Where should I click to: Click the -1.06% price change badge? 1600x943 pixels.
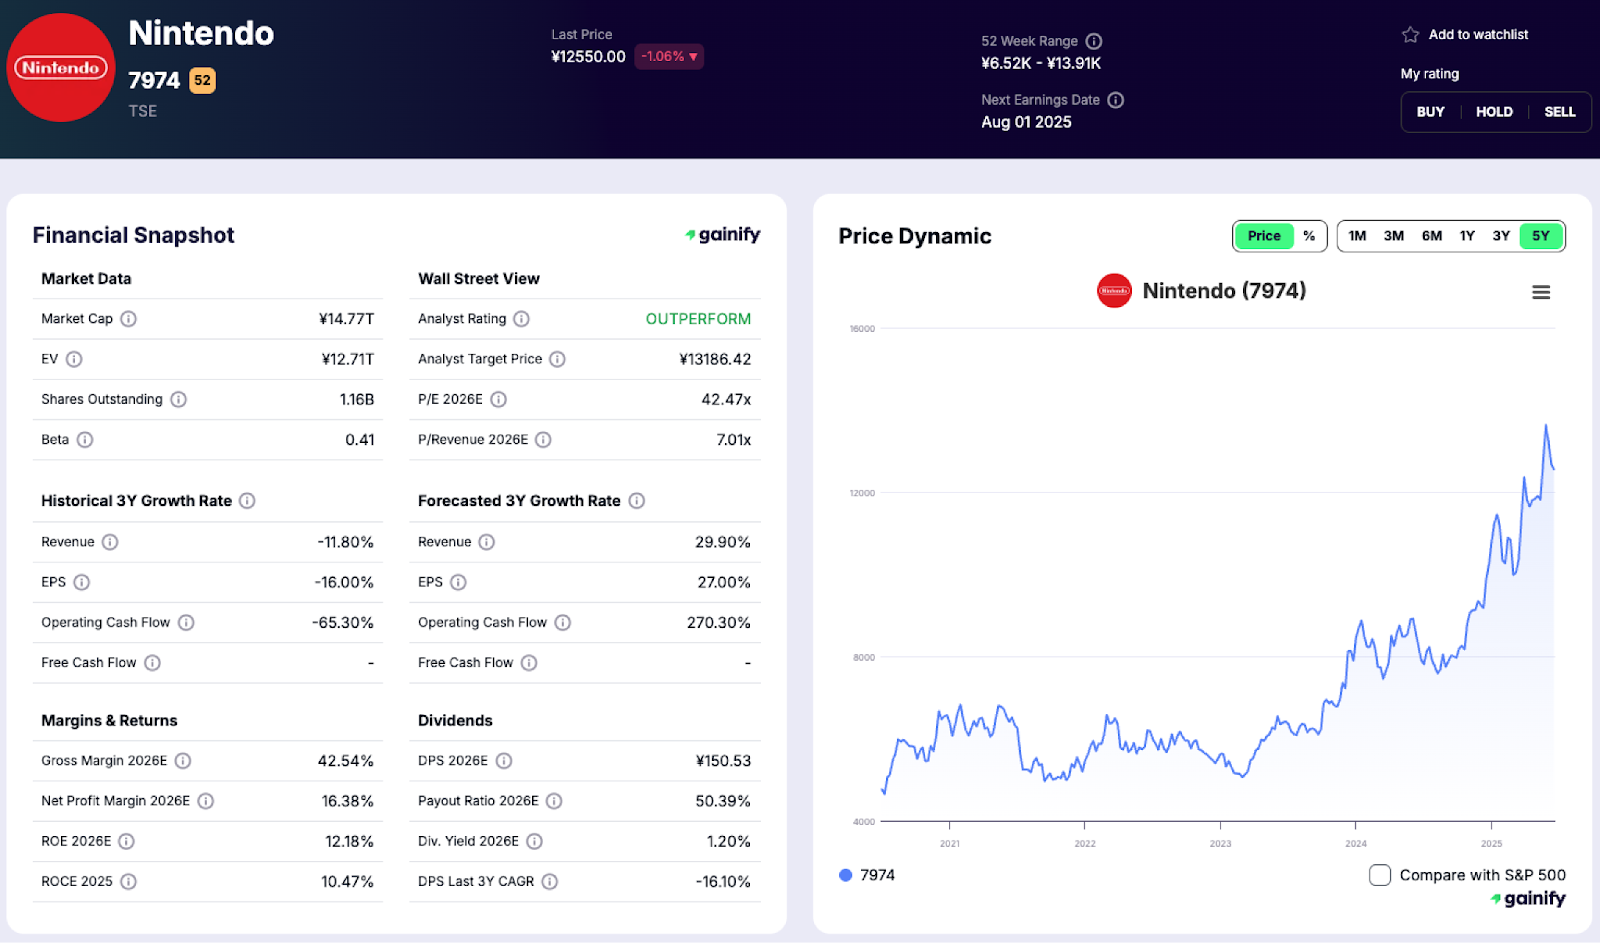coord(669,56)
